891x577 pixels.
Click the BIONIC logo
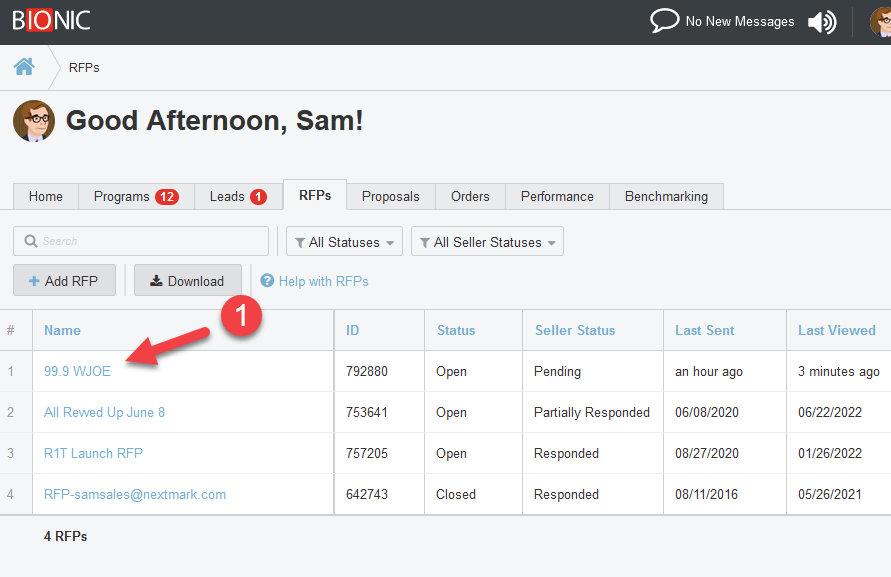coord(51,20)
